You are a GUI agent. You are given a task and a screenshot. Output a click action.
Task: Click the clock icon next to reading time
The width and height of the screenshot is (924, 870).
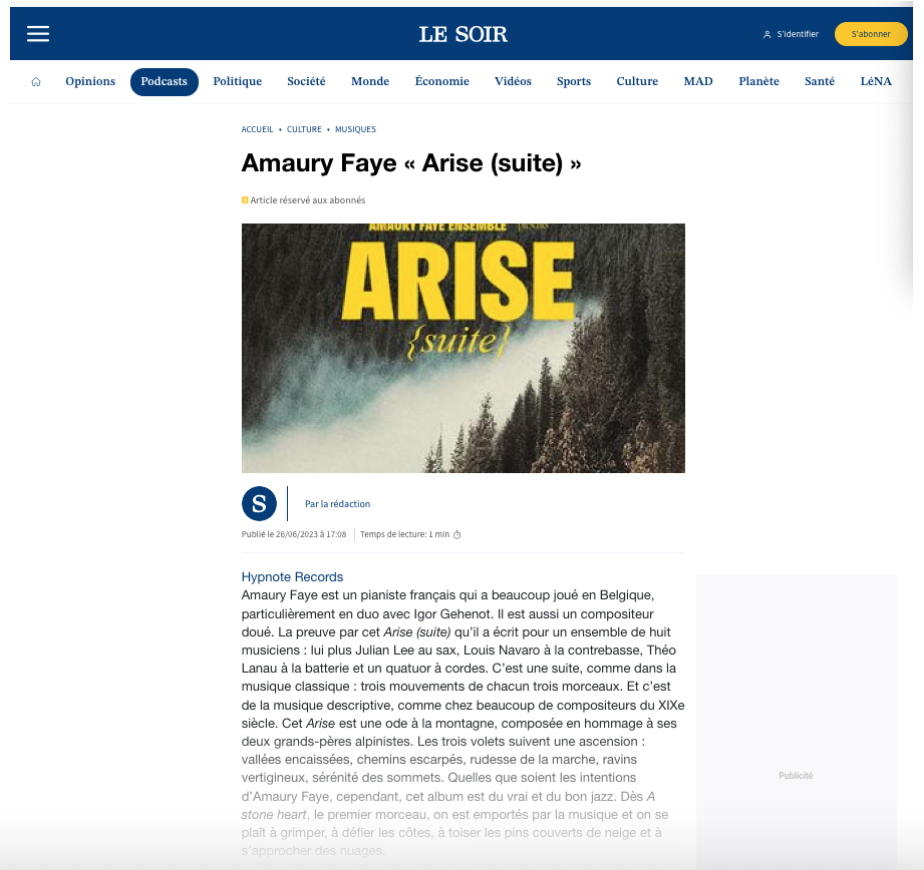click(457, 535)
